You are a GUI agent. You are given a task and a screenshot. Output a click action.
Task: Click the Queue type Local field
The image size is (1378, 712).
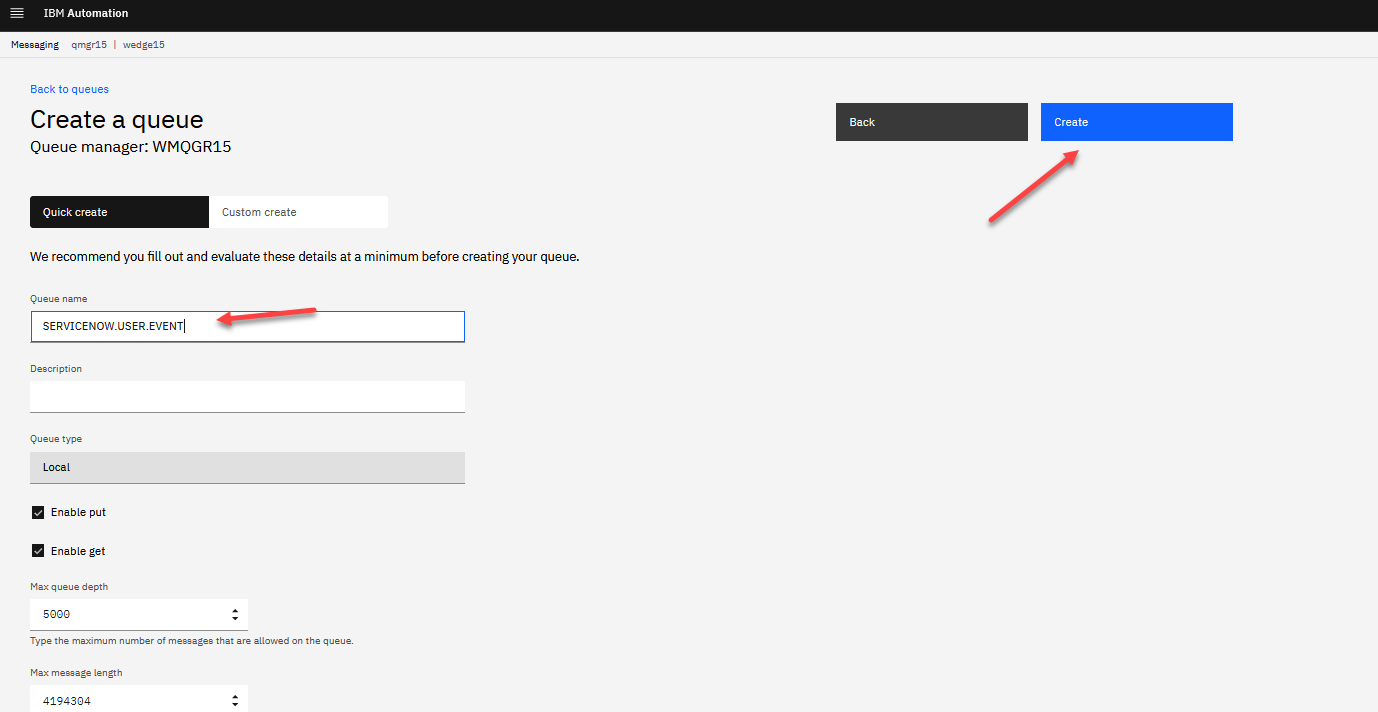247,467
